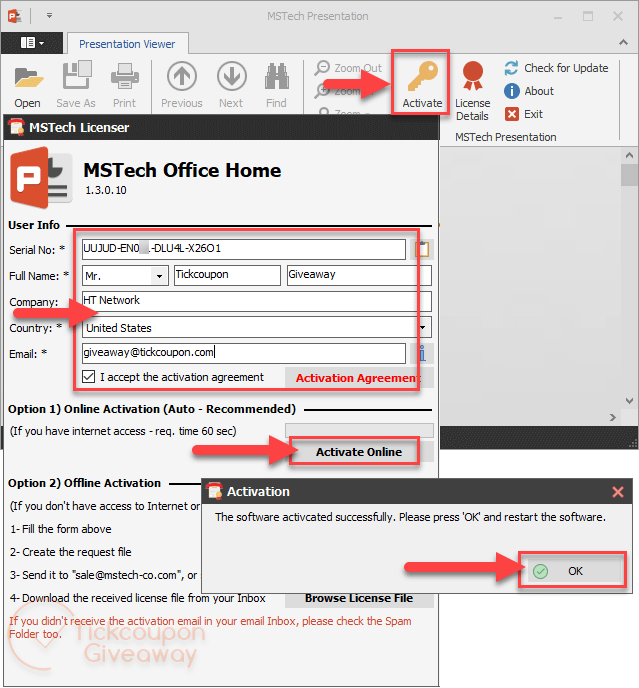Go to Next slide button
The image size is (639, 688).
pyautogui.click(x=231, y=86)
